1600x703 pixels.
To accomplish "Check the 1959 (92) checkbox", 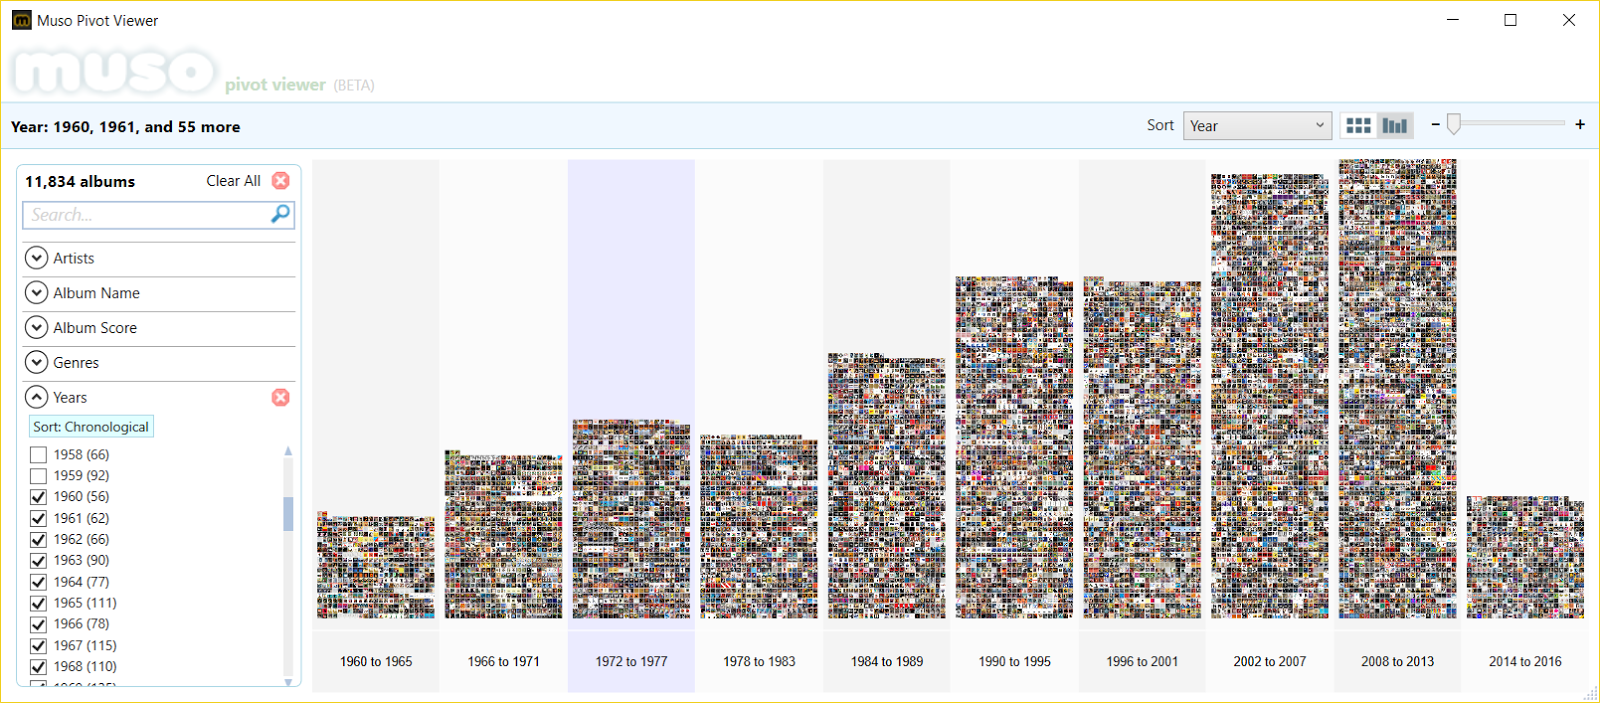I will [x=38, y=476].
